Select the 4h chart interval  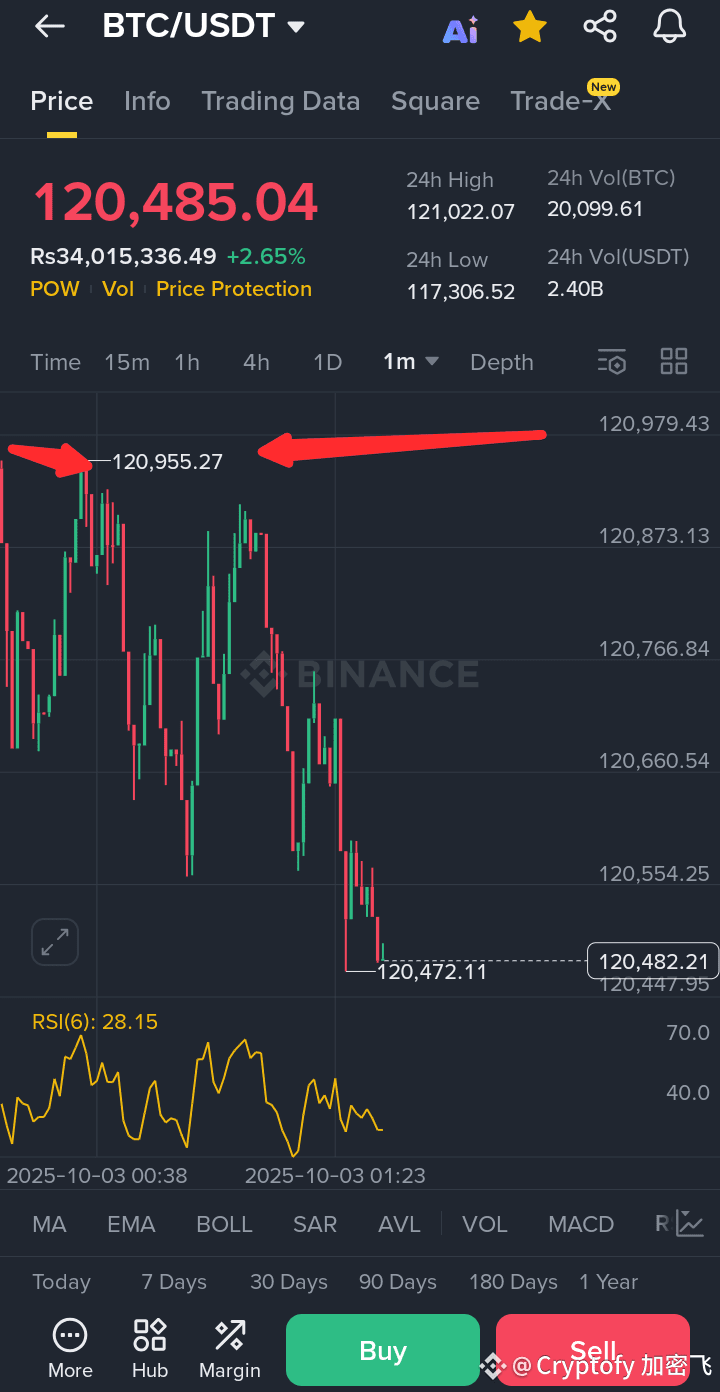pos(257,362)
